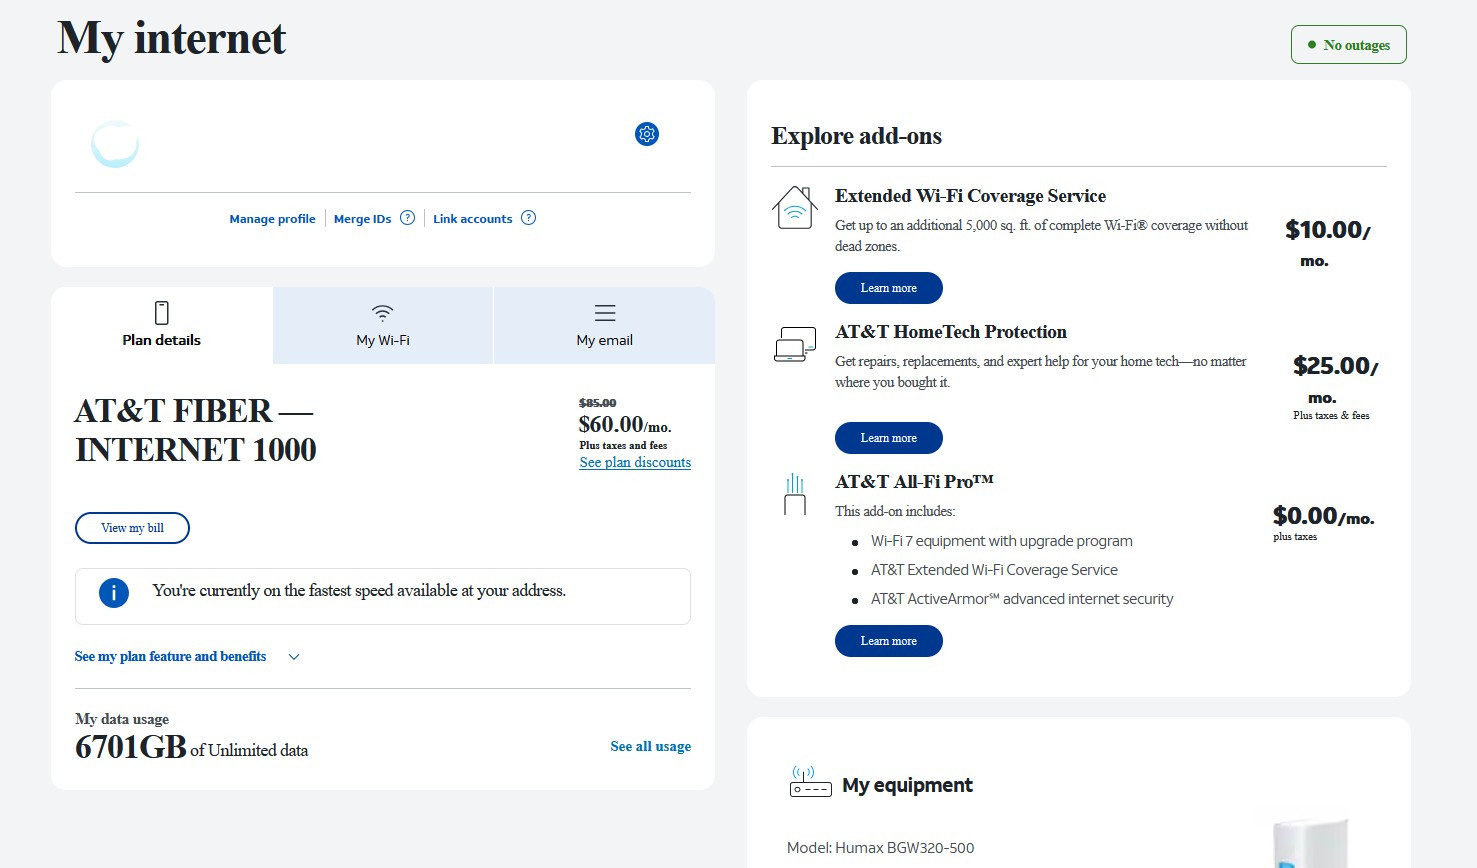
Task: Switch to the My Wi-Fi tab
Action: [x=383, y=325]
